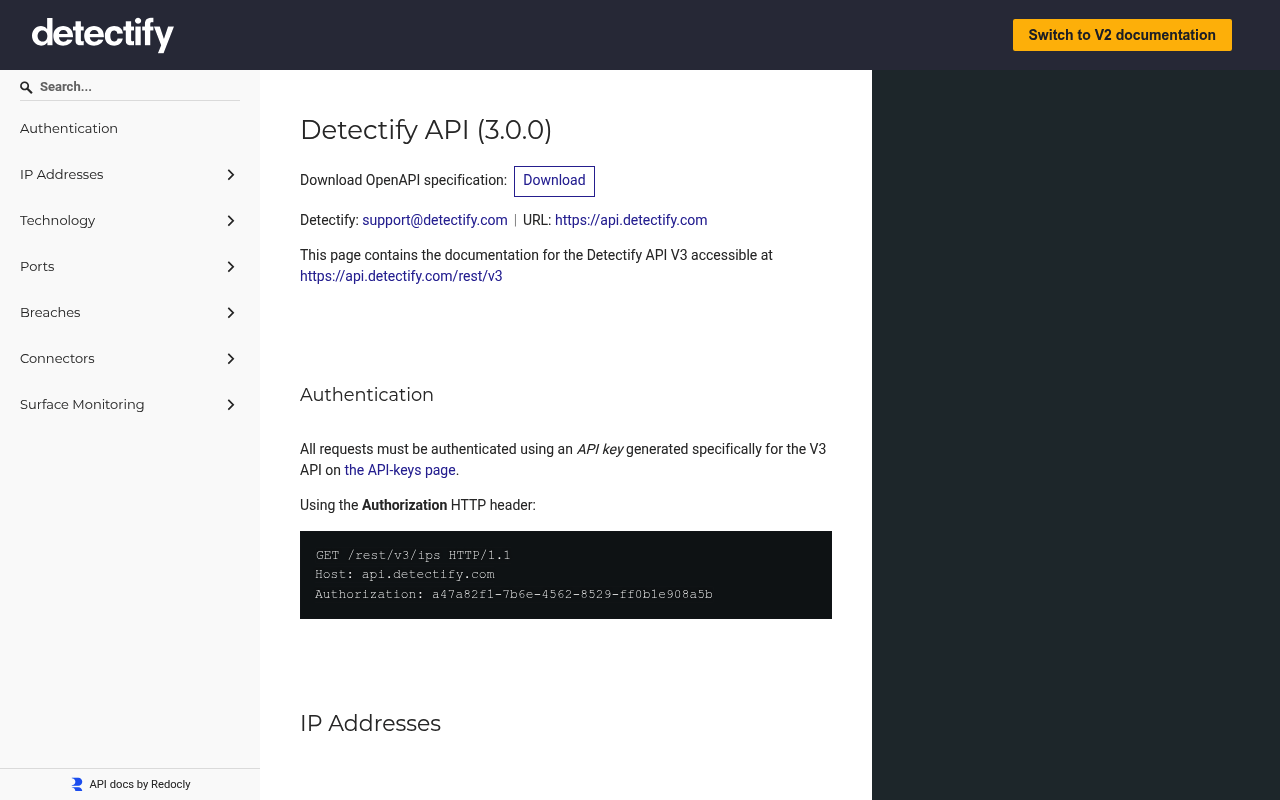The image size is (1280, 800).
Task: Click the Detectify logo
Action: point(103,35)
